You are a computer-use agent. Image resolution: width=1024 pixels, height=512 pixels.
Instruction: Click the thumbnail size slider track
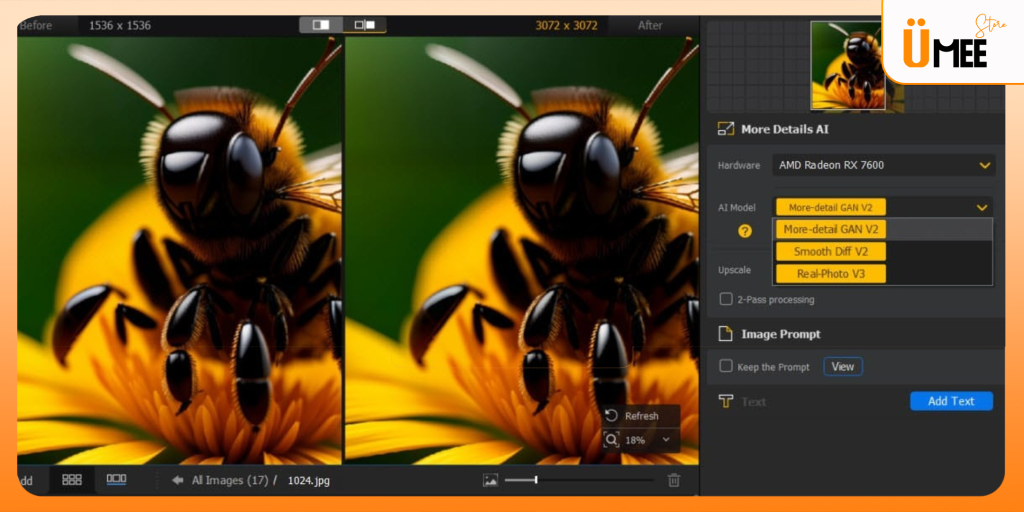(580, 480)
